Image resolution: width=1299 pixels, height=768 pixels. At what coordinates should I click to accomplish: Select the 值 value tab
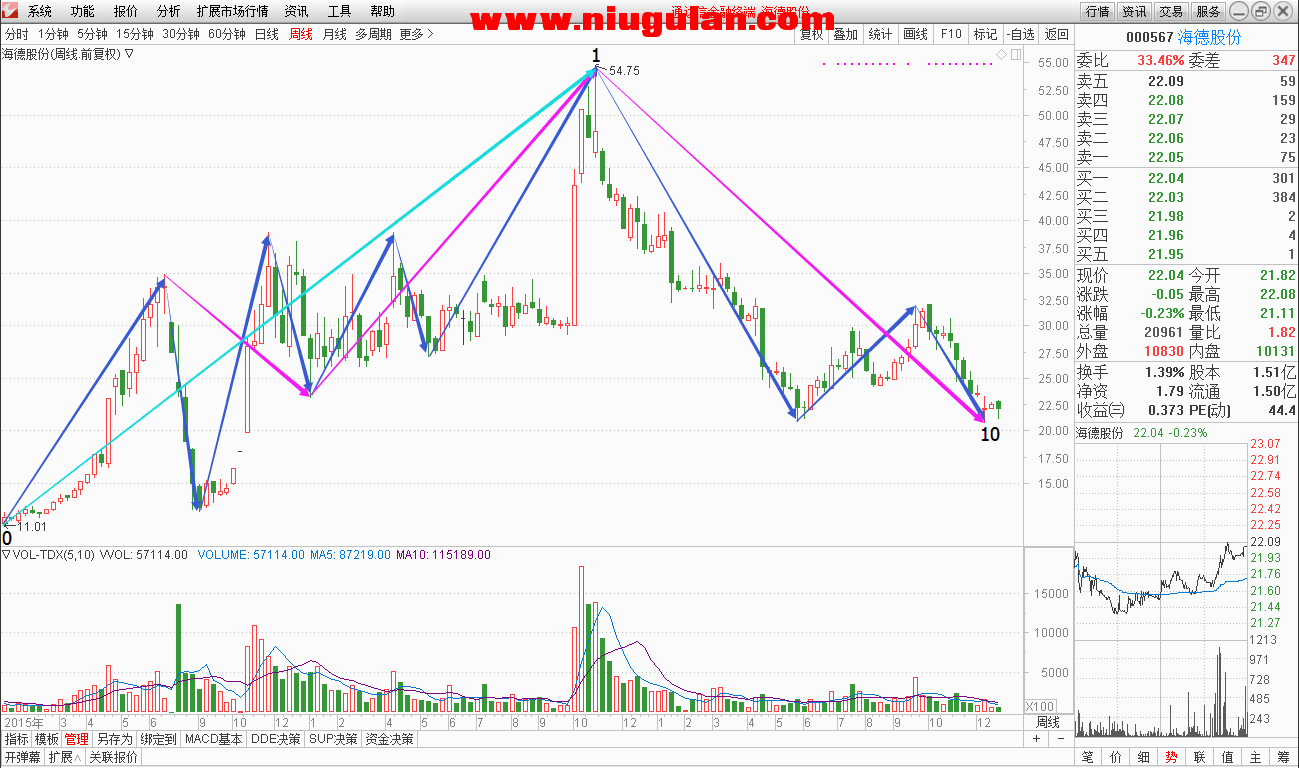(1227, 757)
